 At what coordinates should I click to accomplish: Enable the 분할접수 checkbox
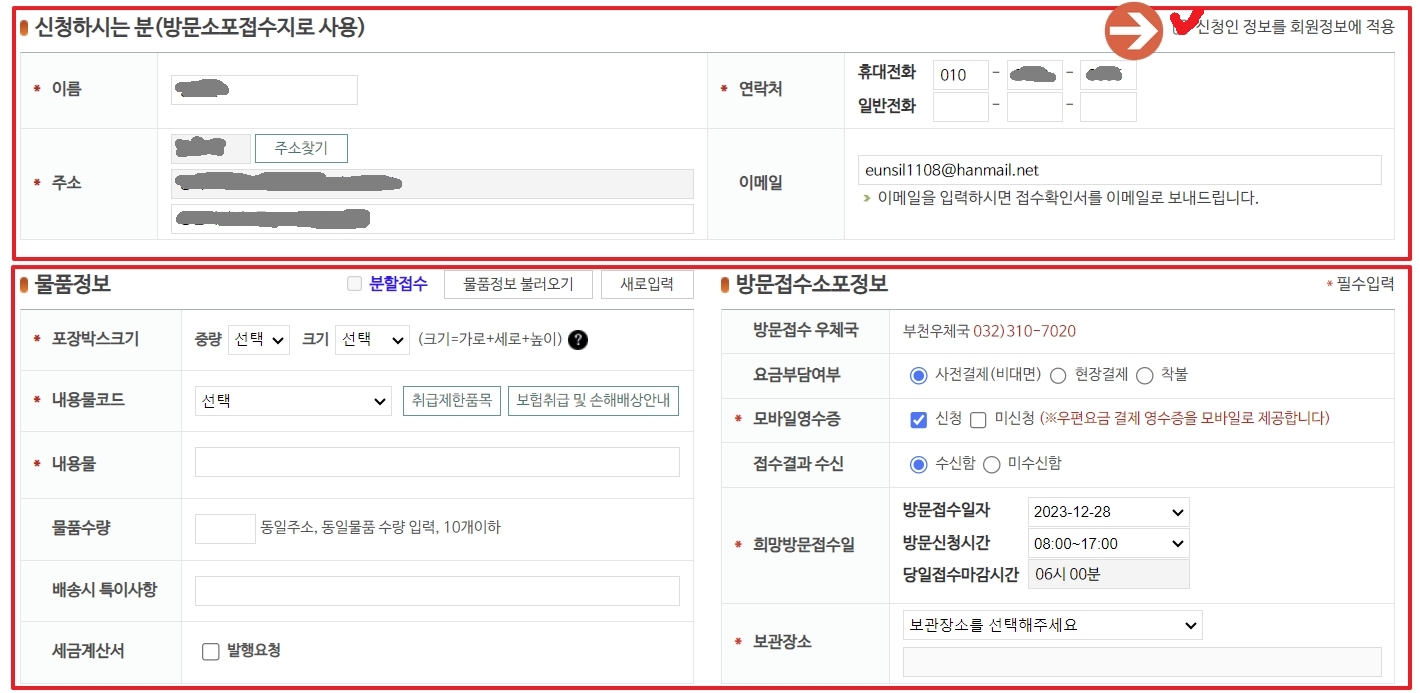click(355, 284)
